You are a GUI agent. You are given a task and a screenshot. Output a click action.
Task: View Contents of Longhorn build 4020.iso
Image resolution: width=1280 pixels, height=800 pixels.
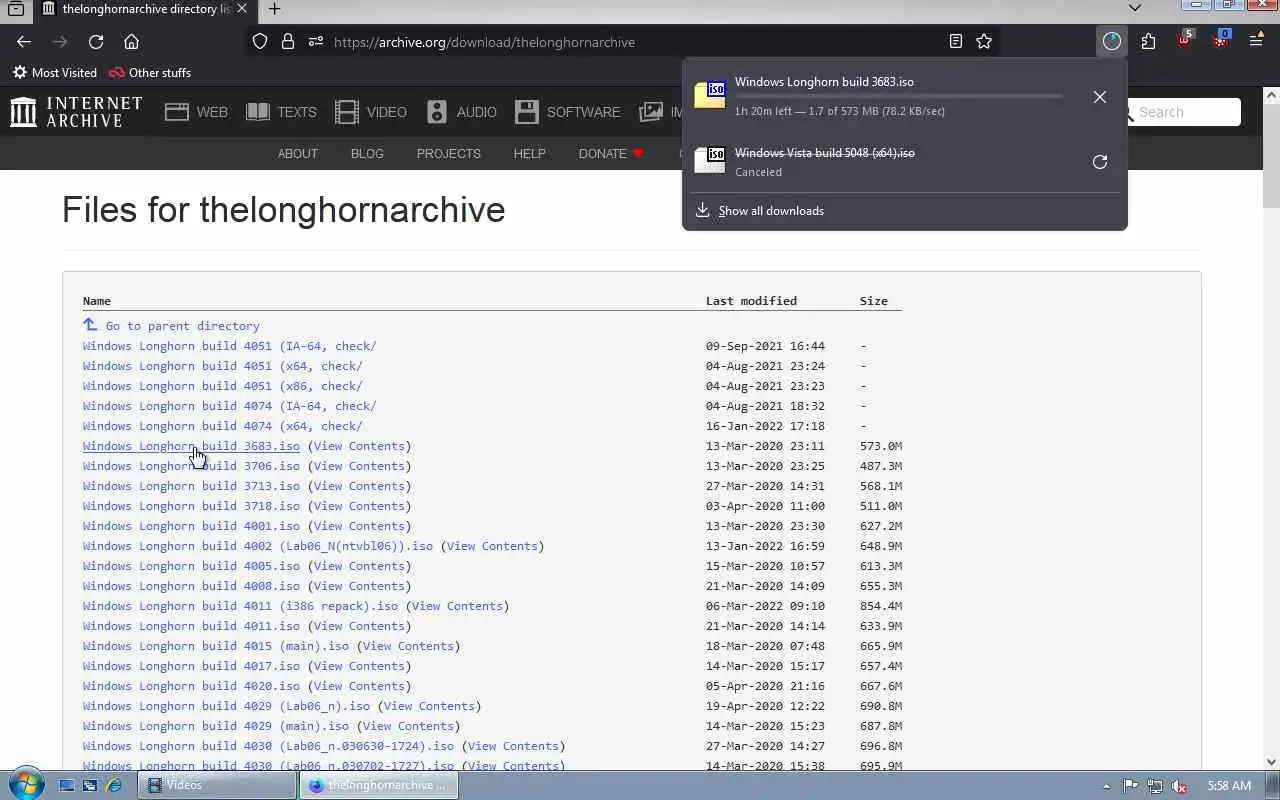click(359, 686)
